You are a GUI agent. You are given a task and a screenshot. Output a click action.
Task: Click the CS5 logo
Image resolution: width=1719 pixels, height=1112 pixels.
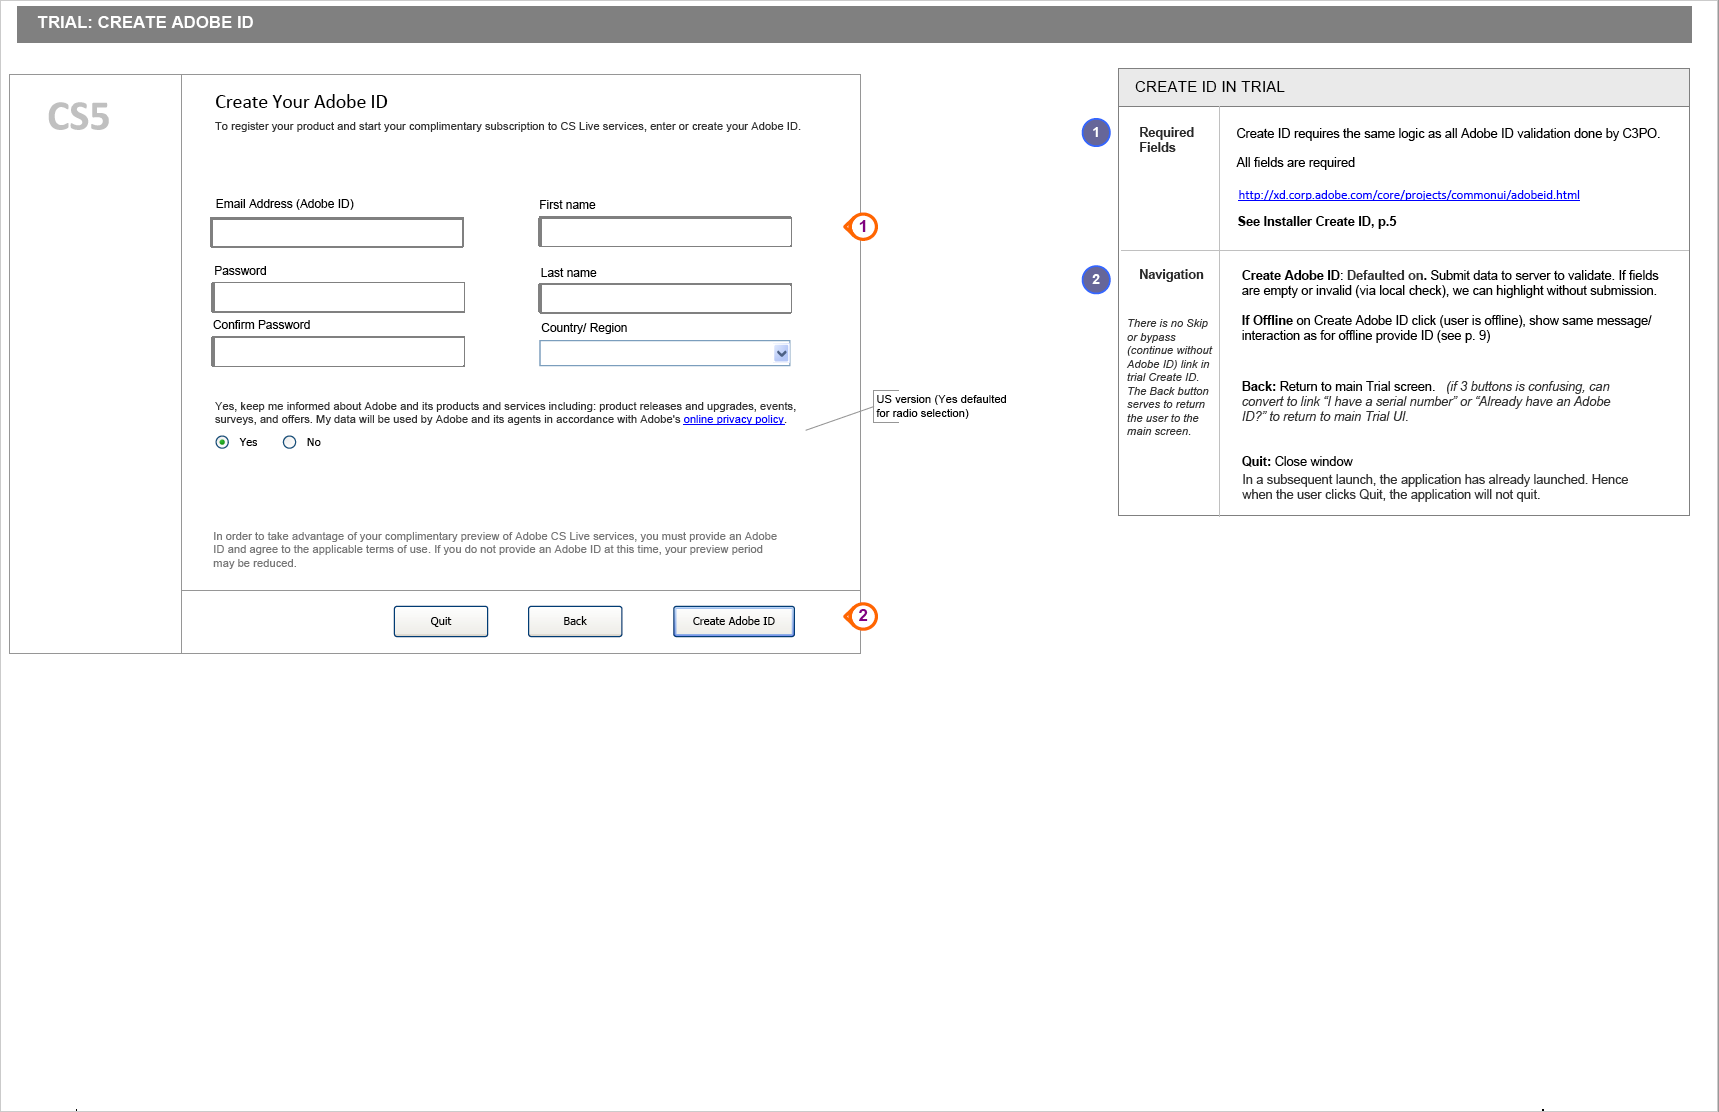click(78, 117)
